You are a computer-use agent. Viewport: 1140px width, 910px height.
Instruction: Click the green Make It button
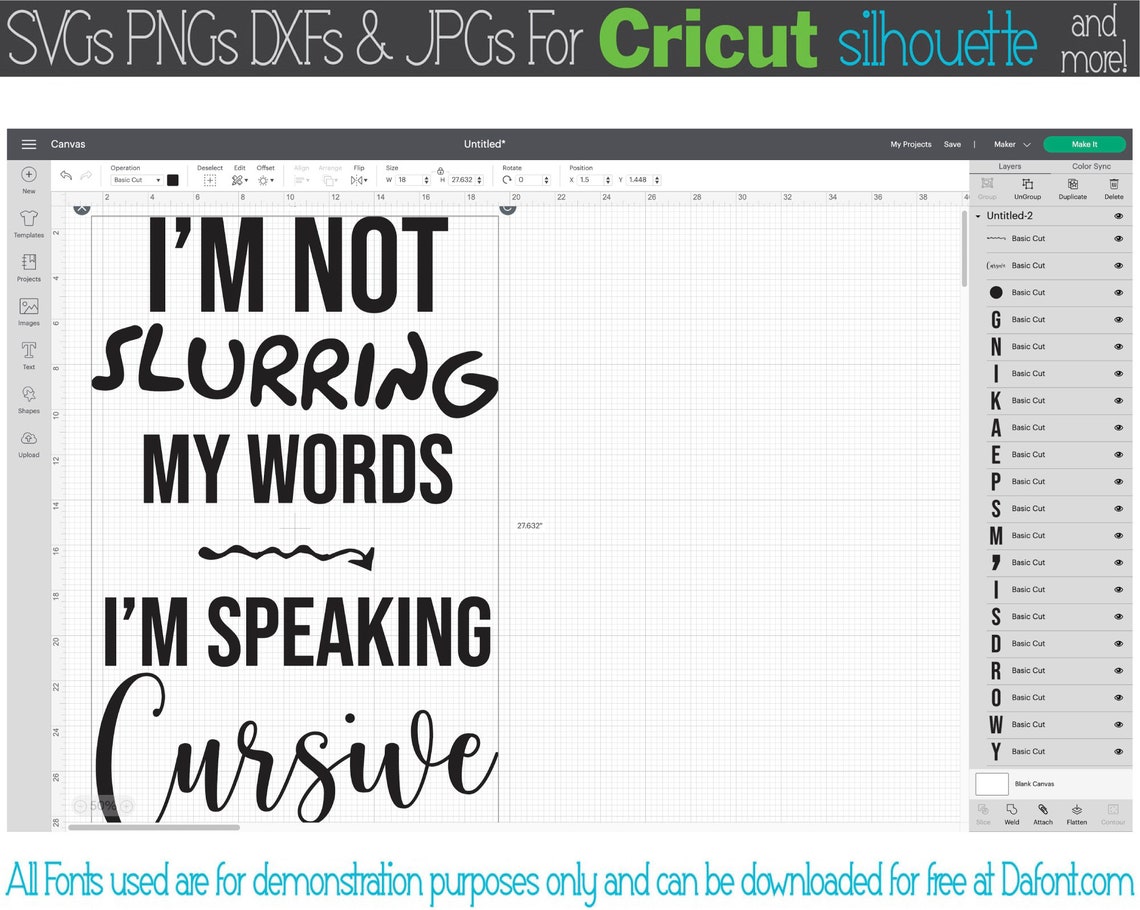[1084, 144]
